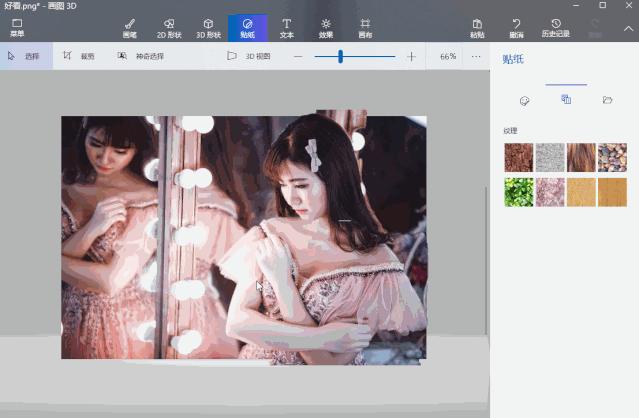This screenshot has width=639, height=418.
Task: Open the three-dots more options menu
Action: (x=476, y=56)
